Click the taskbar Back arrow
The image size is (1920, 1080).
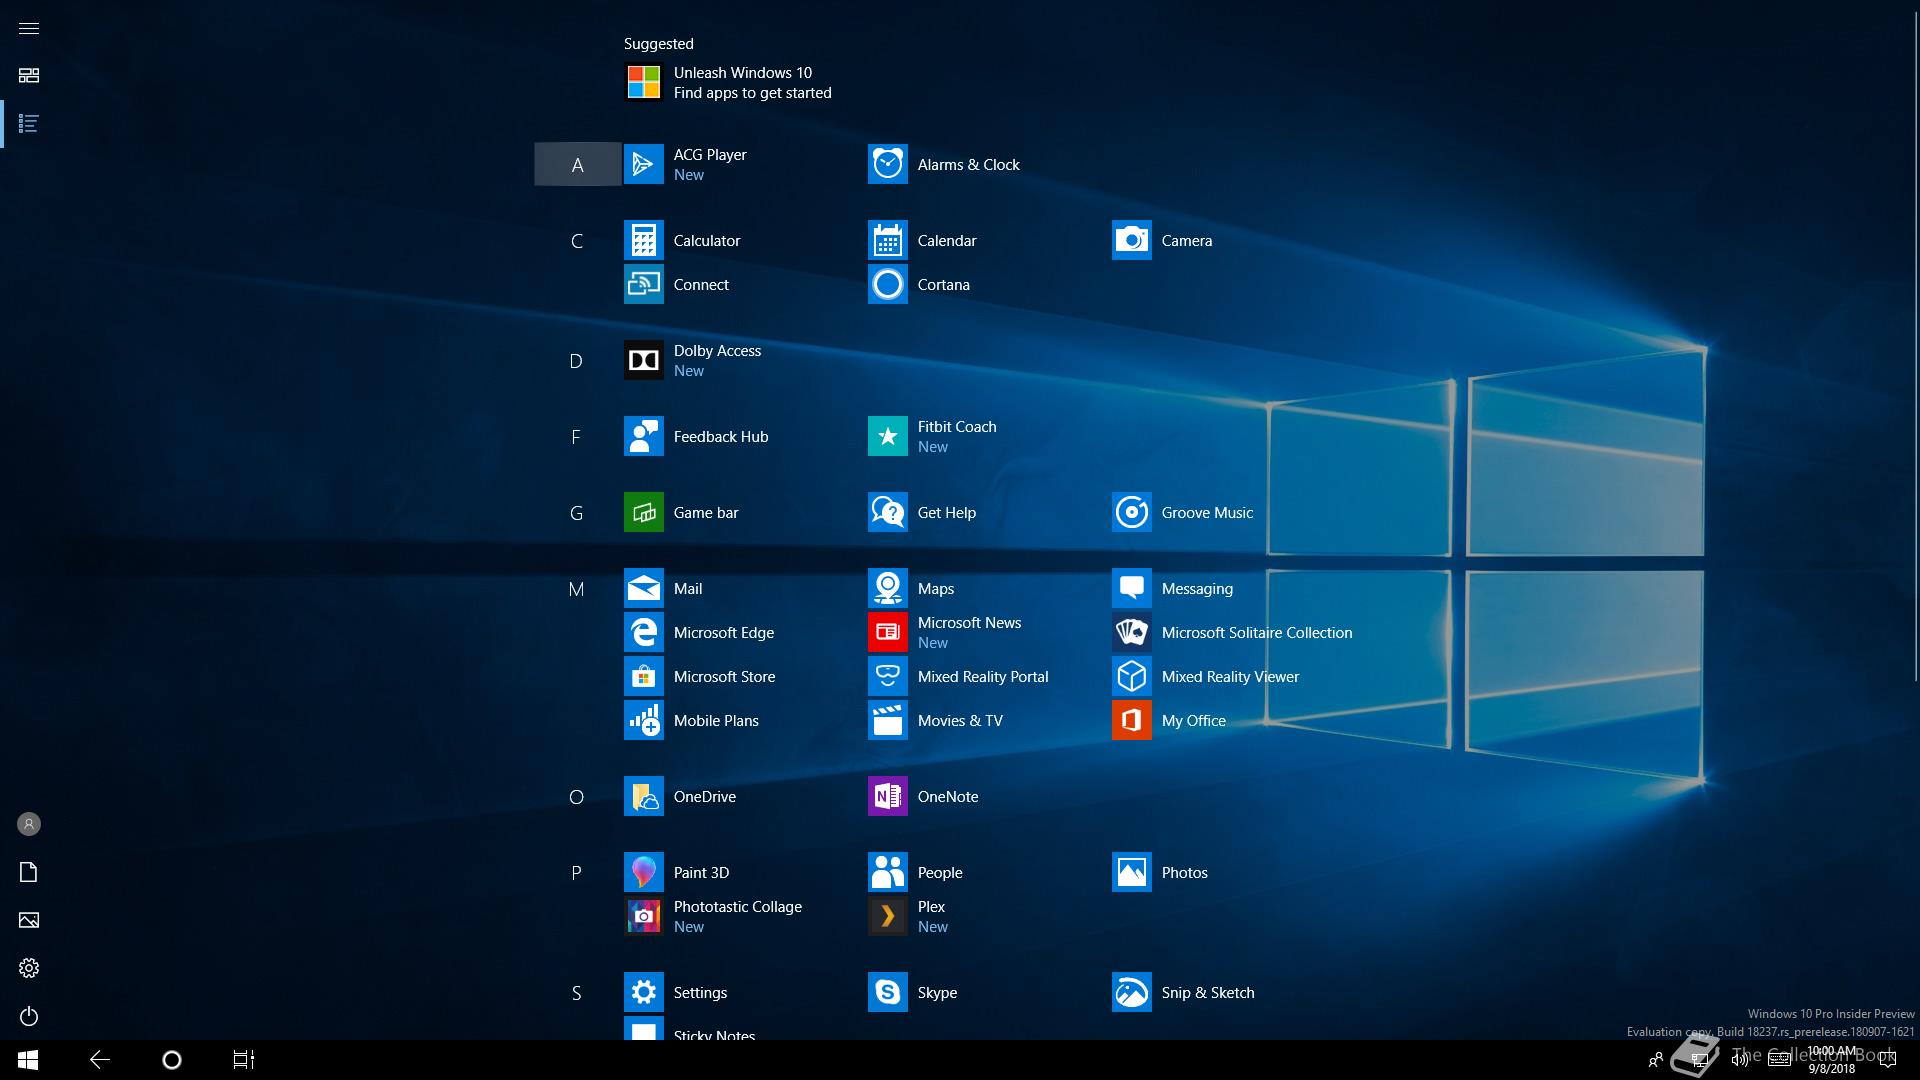(x=100, y=1060)
